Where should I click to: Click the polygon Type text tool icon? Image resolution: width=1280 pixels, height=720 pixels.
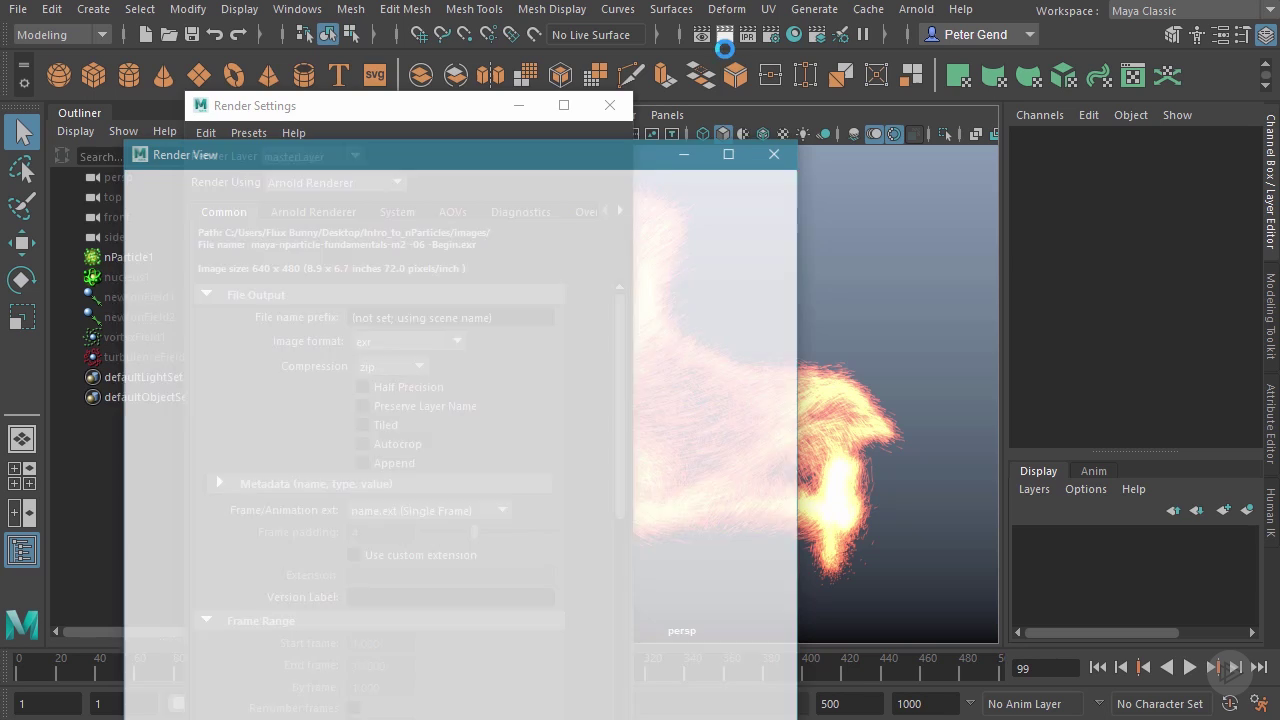click(339, 76)
